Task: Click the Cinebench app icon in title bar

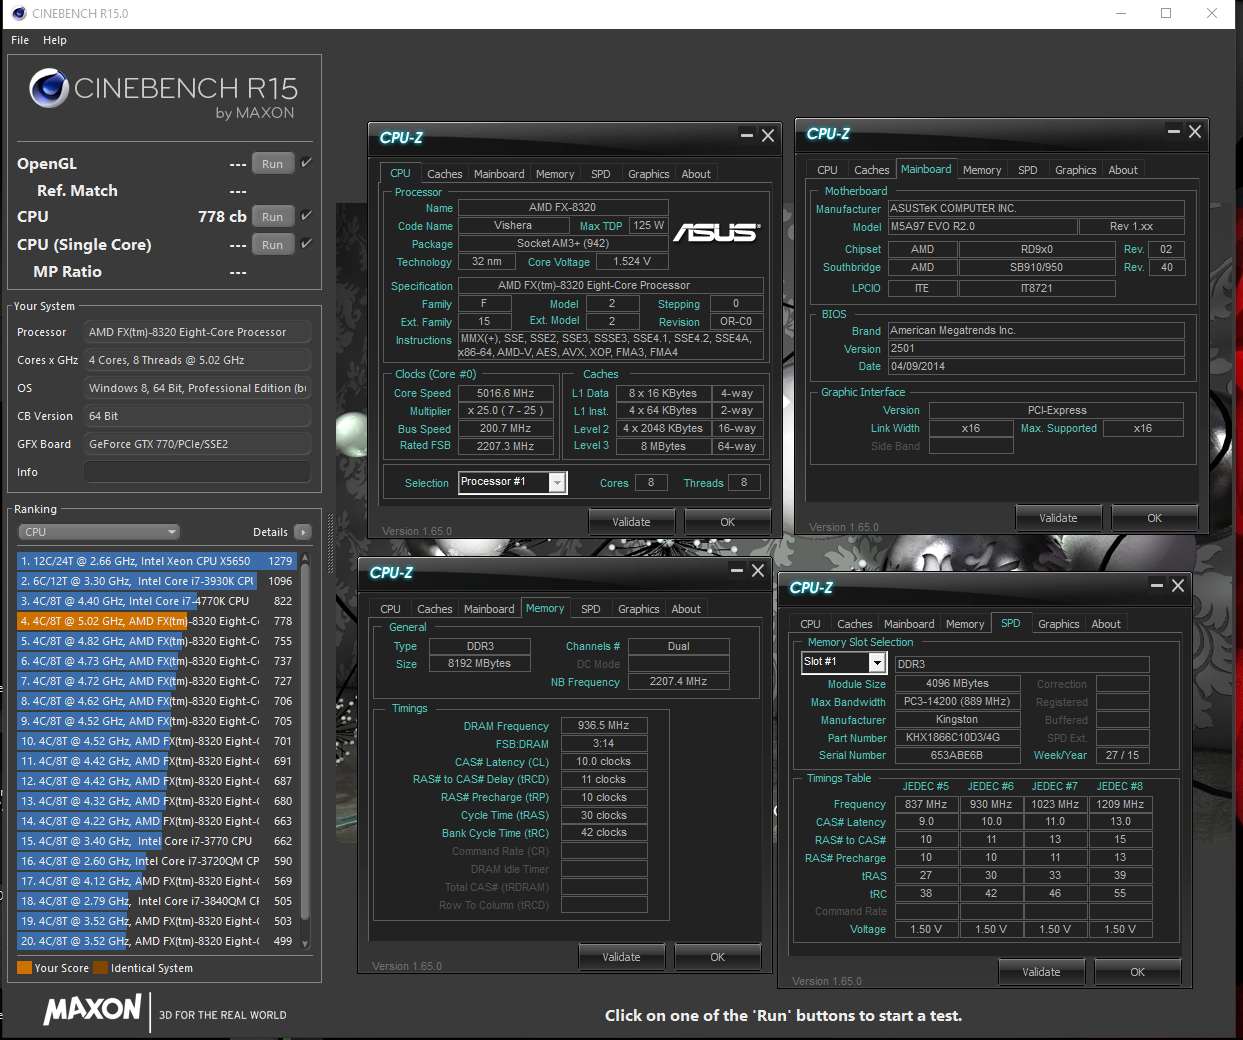Action: [18, 13]
